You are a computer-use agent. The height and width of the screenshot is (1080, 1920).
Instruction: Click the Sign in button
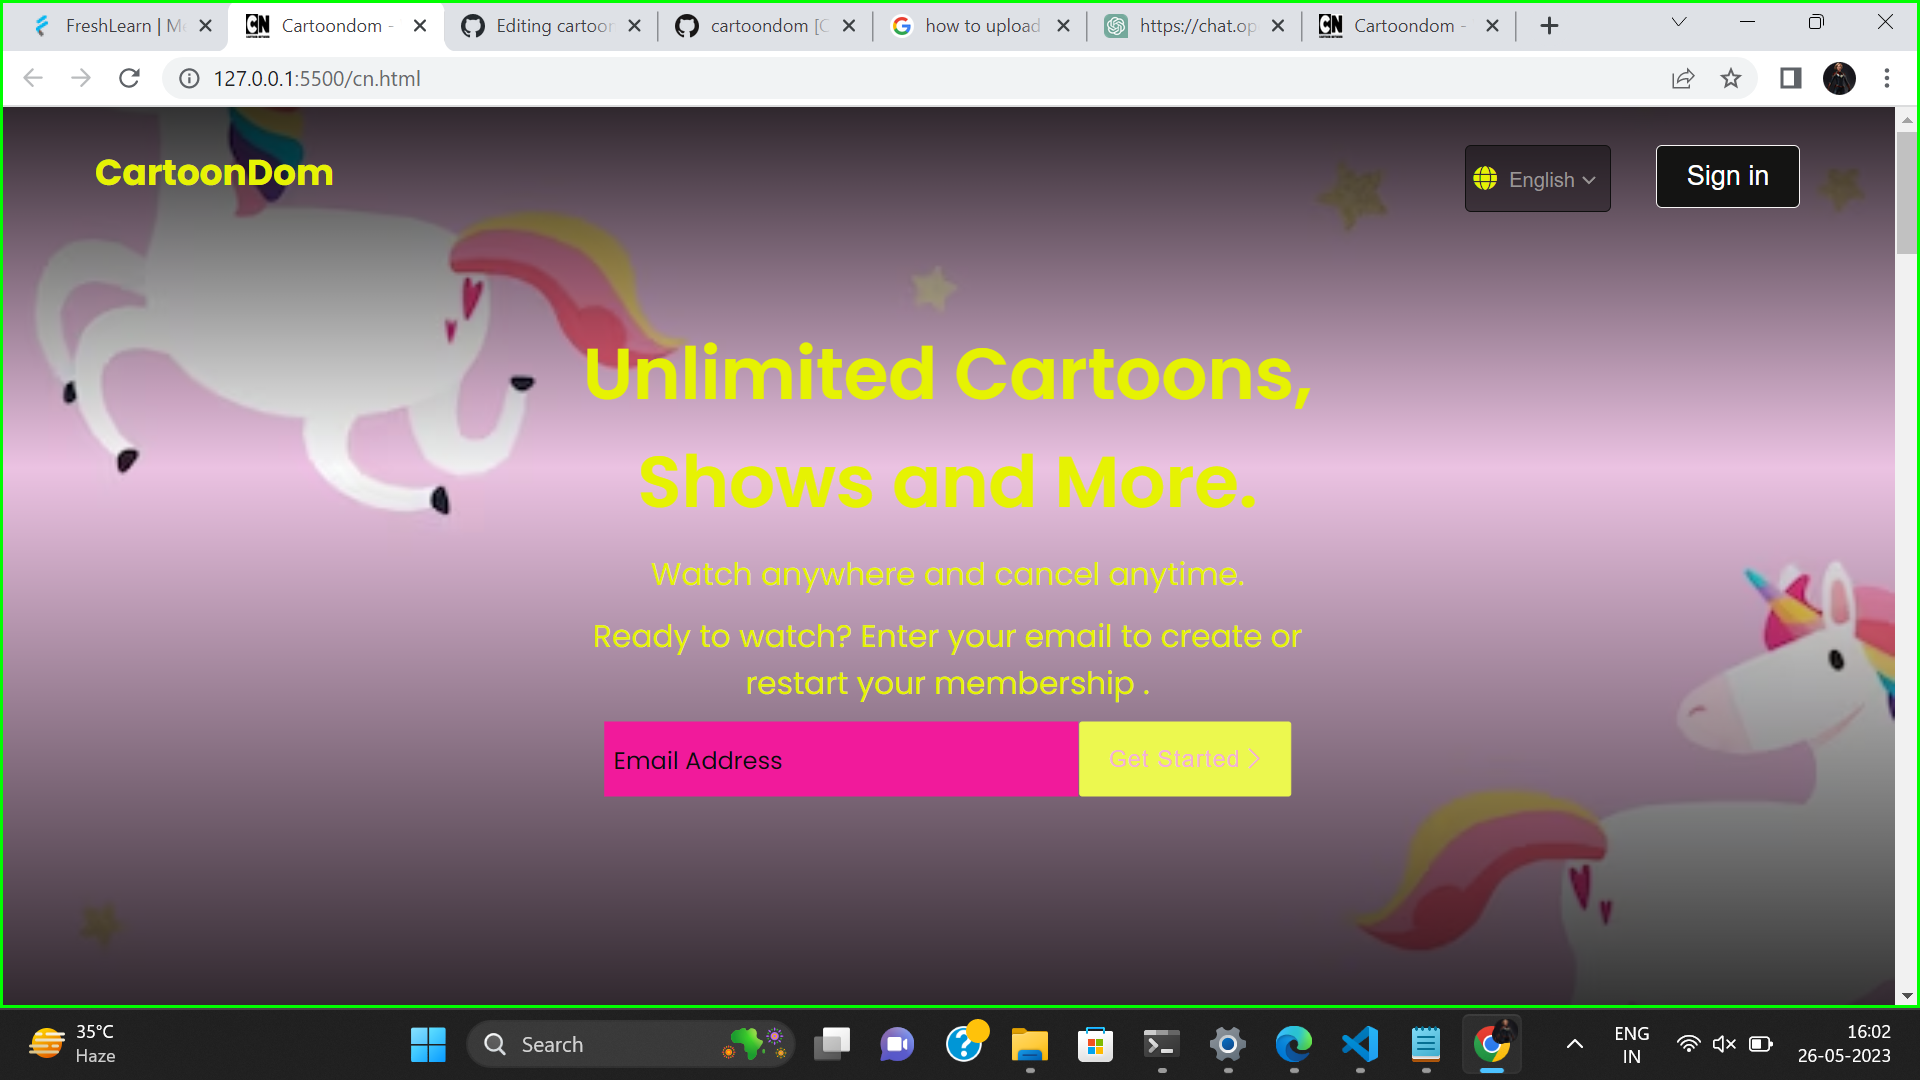tap(1727, 175)
